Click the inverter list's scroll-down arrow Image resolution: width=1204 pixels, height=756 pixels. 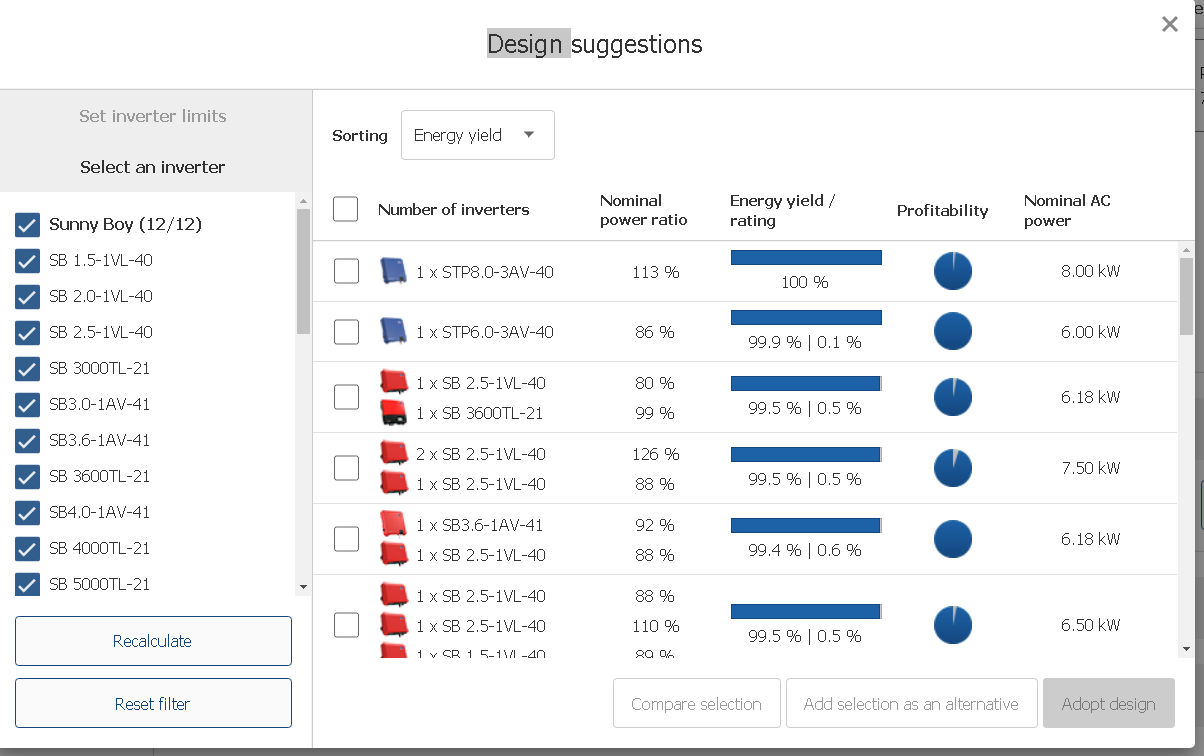pos(303,588)
